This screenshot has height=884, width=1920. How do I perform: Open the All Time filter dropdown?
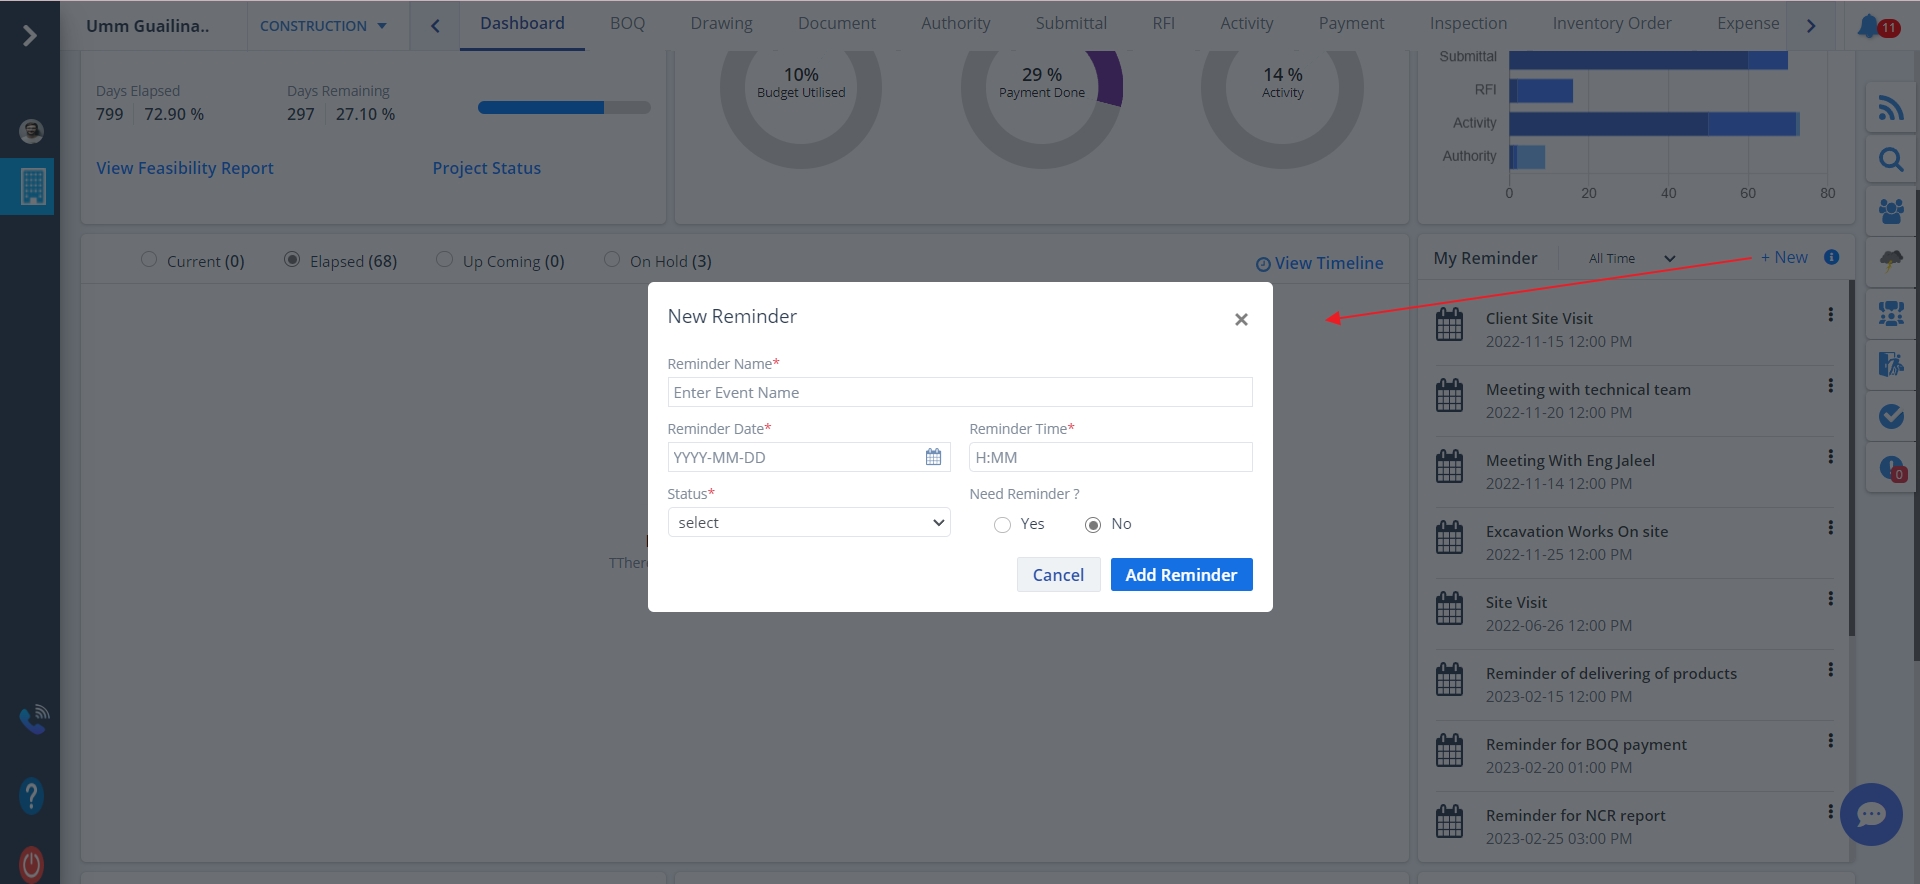(x=1631, y=259)
